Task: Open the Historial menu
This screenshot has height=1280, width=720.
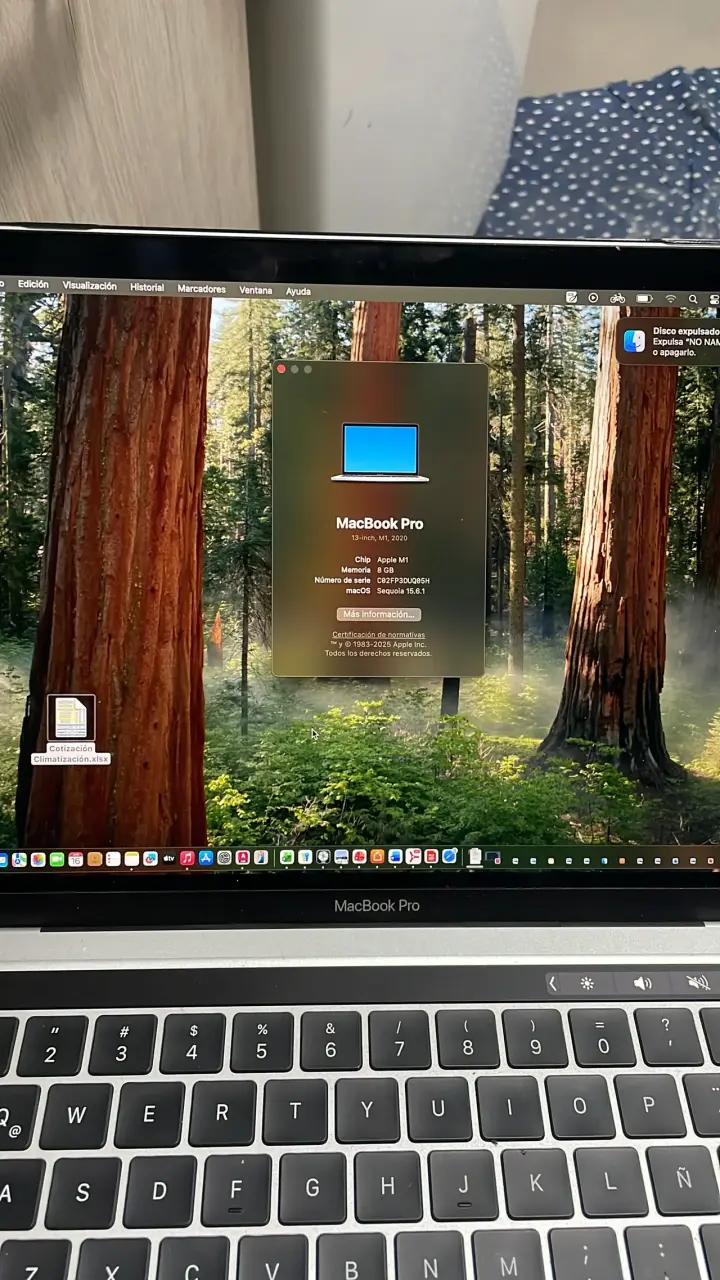Action: click(x=147, y=287)
